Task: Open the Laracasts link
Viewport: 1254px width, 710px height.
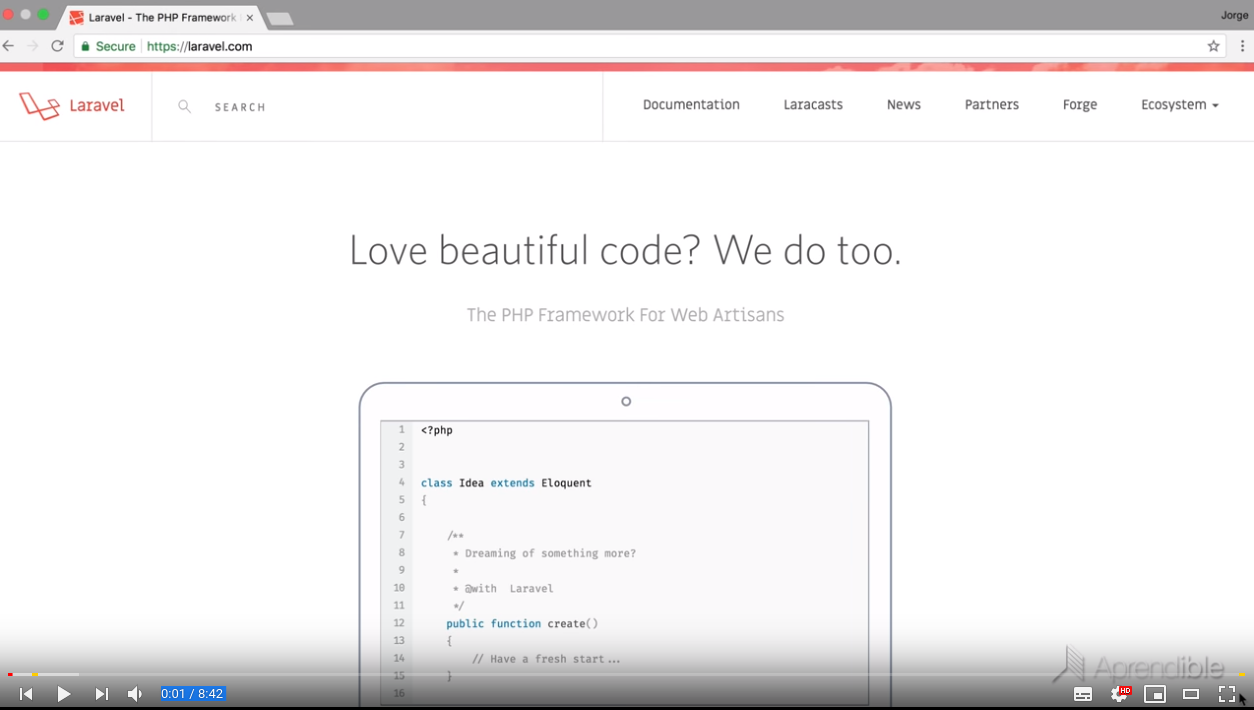Action: coord(813,105)
